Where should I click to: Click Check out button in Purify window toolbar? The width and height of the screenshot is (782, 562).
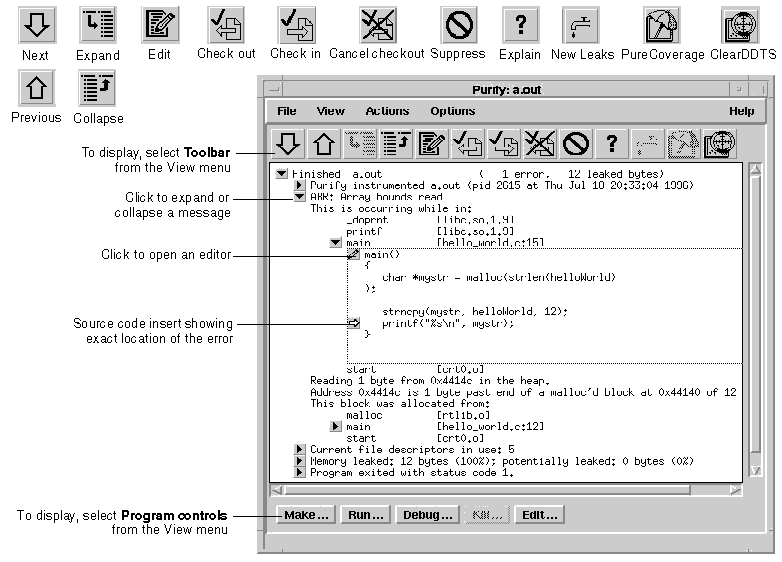(x=468, y=144)
